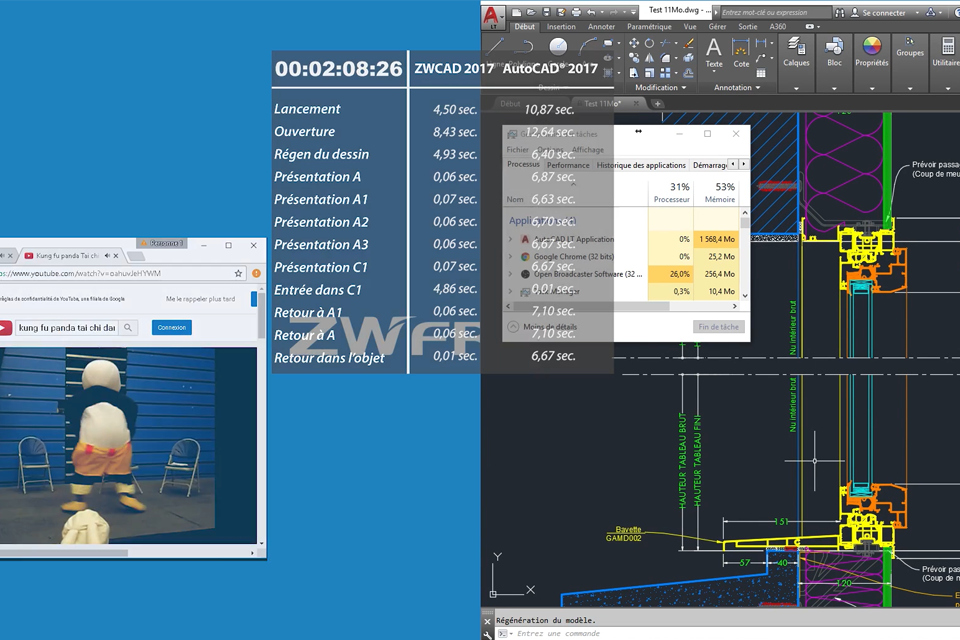Open the Propriétés panel dropdown

872,88
